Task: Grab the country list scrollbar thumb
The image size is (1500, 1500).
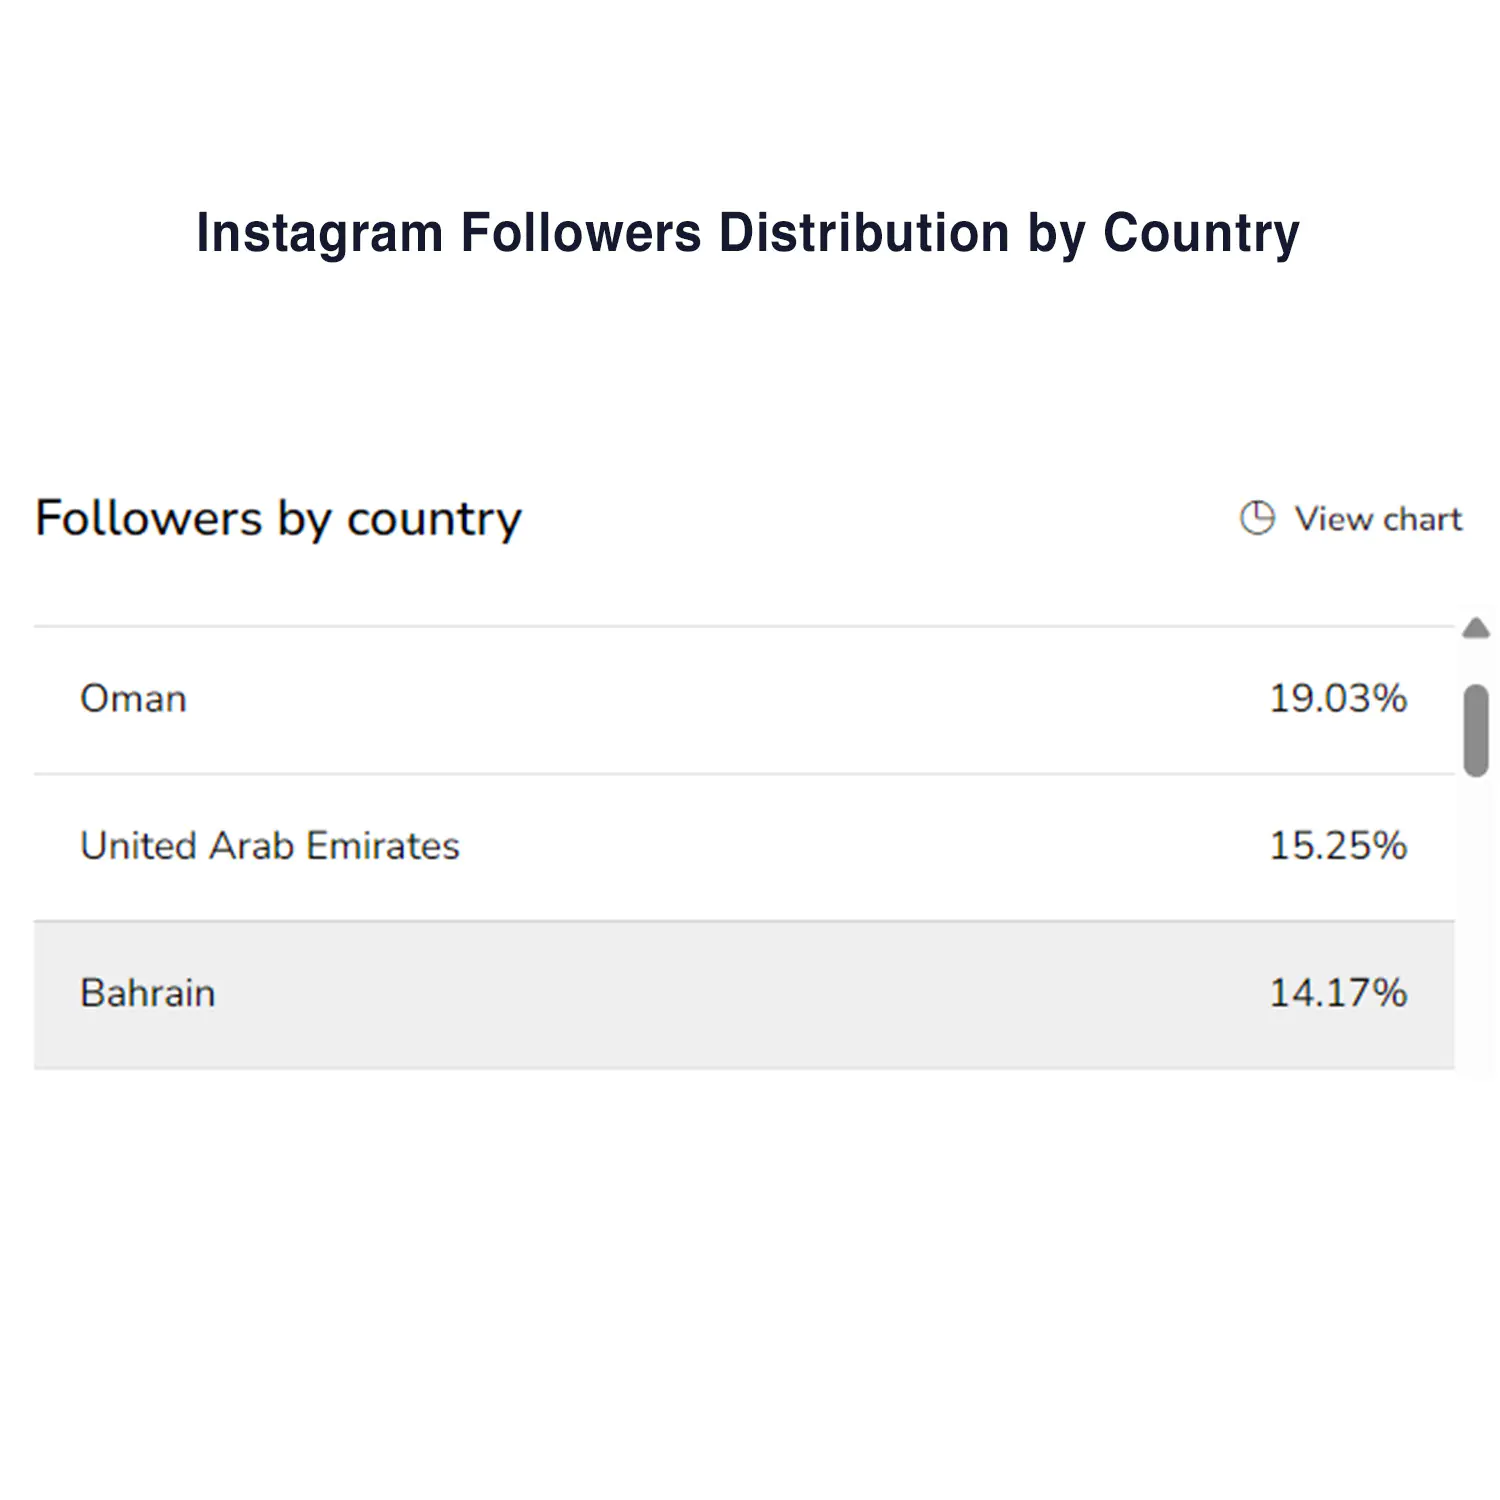Action: [x=1476, y=730]
